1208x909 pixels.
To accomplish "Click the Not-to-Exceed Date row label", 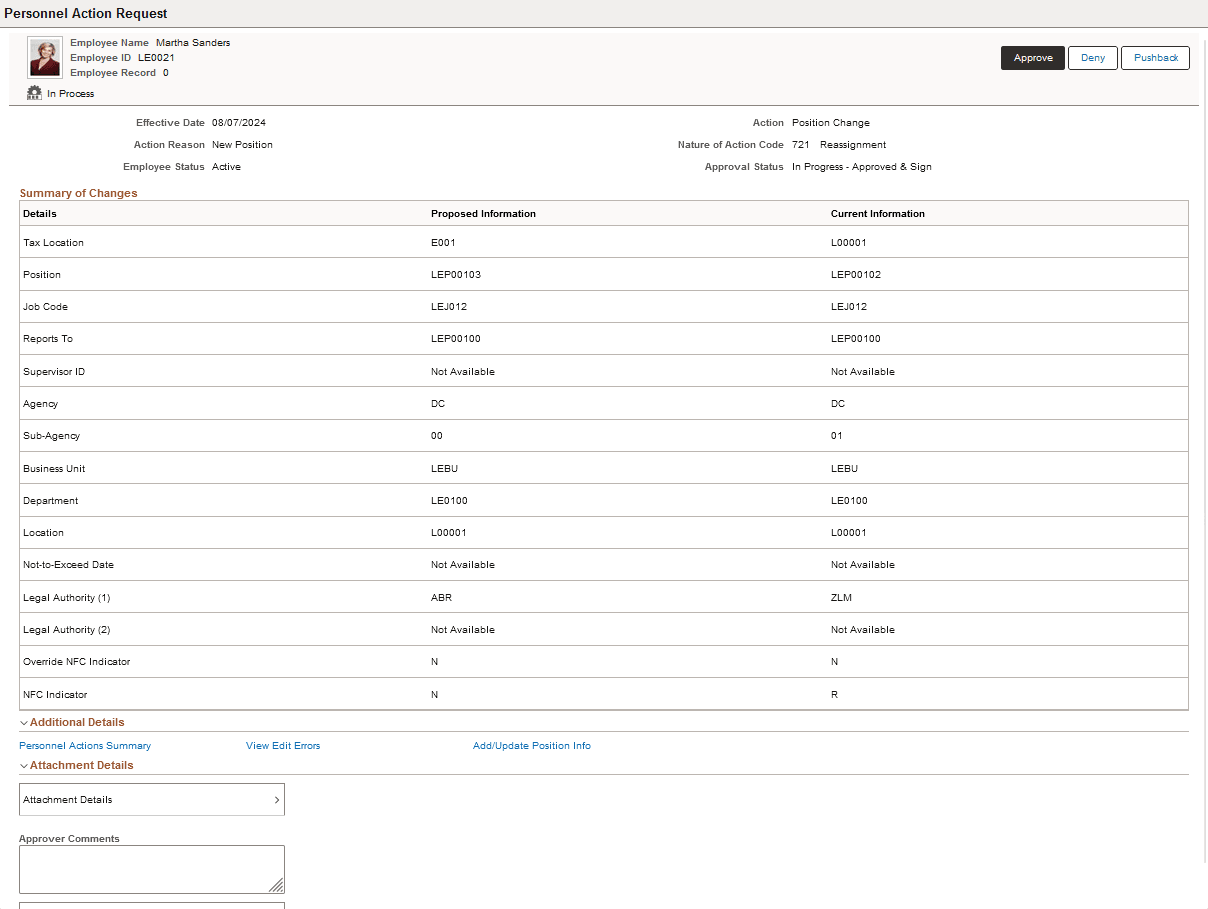I will (69, 565).
